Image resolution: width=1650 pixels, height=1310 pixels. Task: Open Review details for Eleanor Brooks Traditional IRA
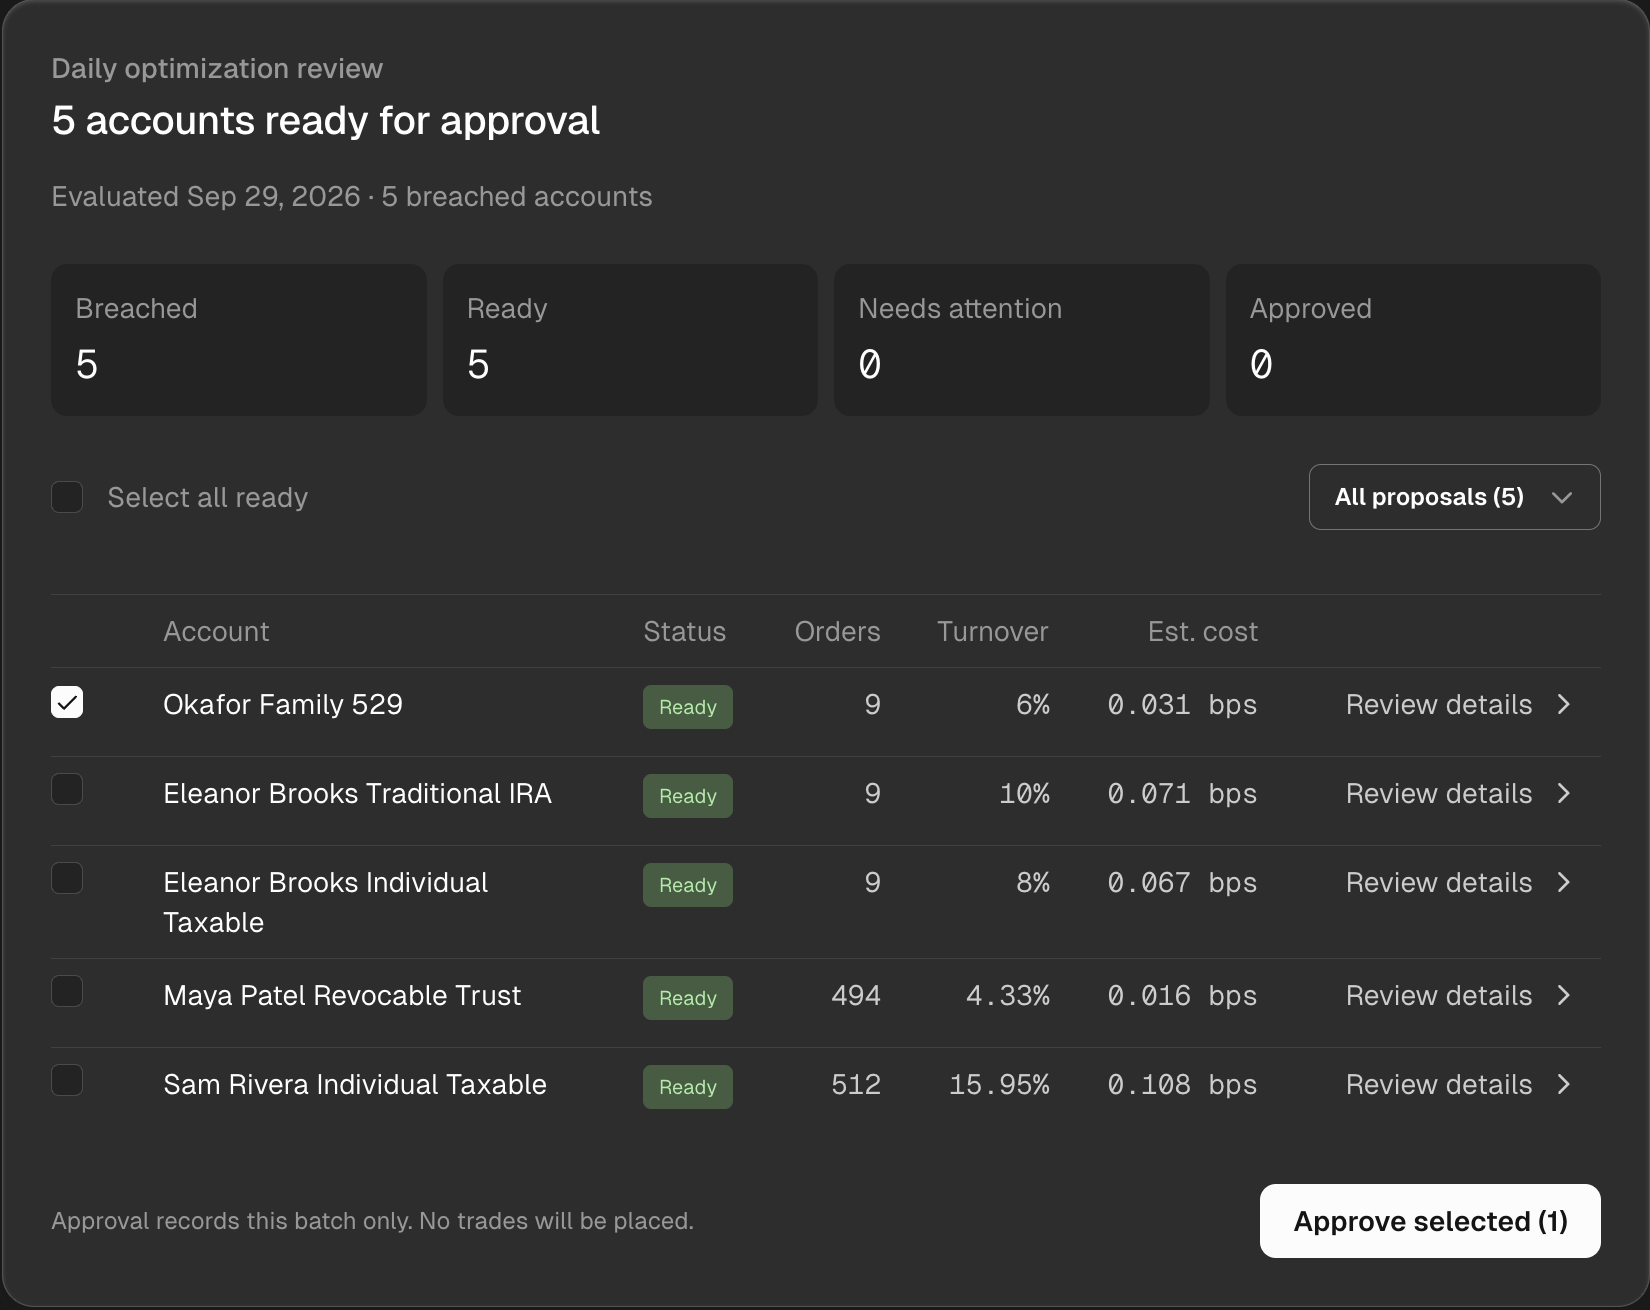[x=1459, y=794]
